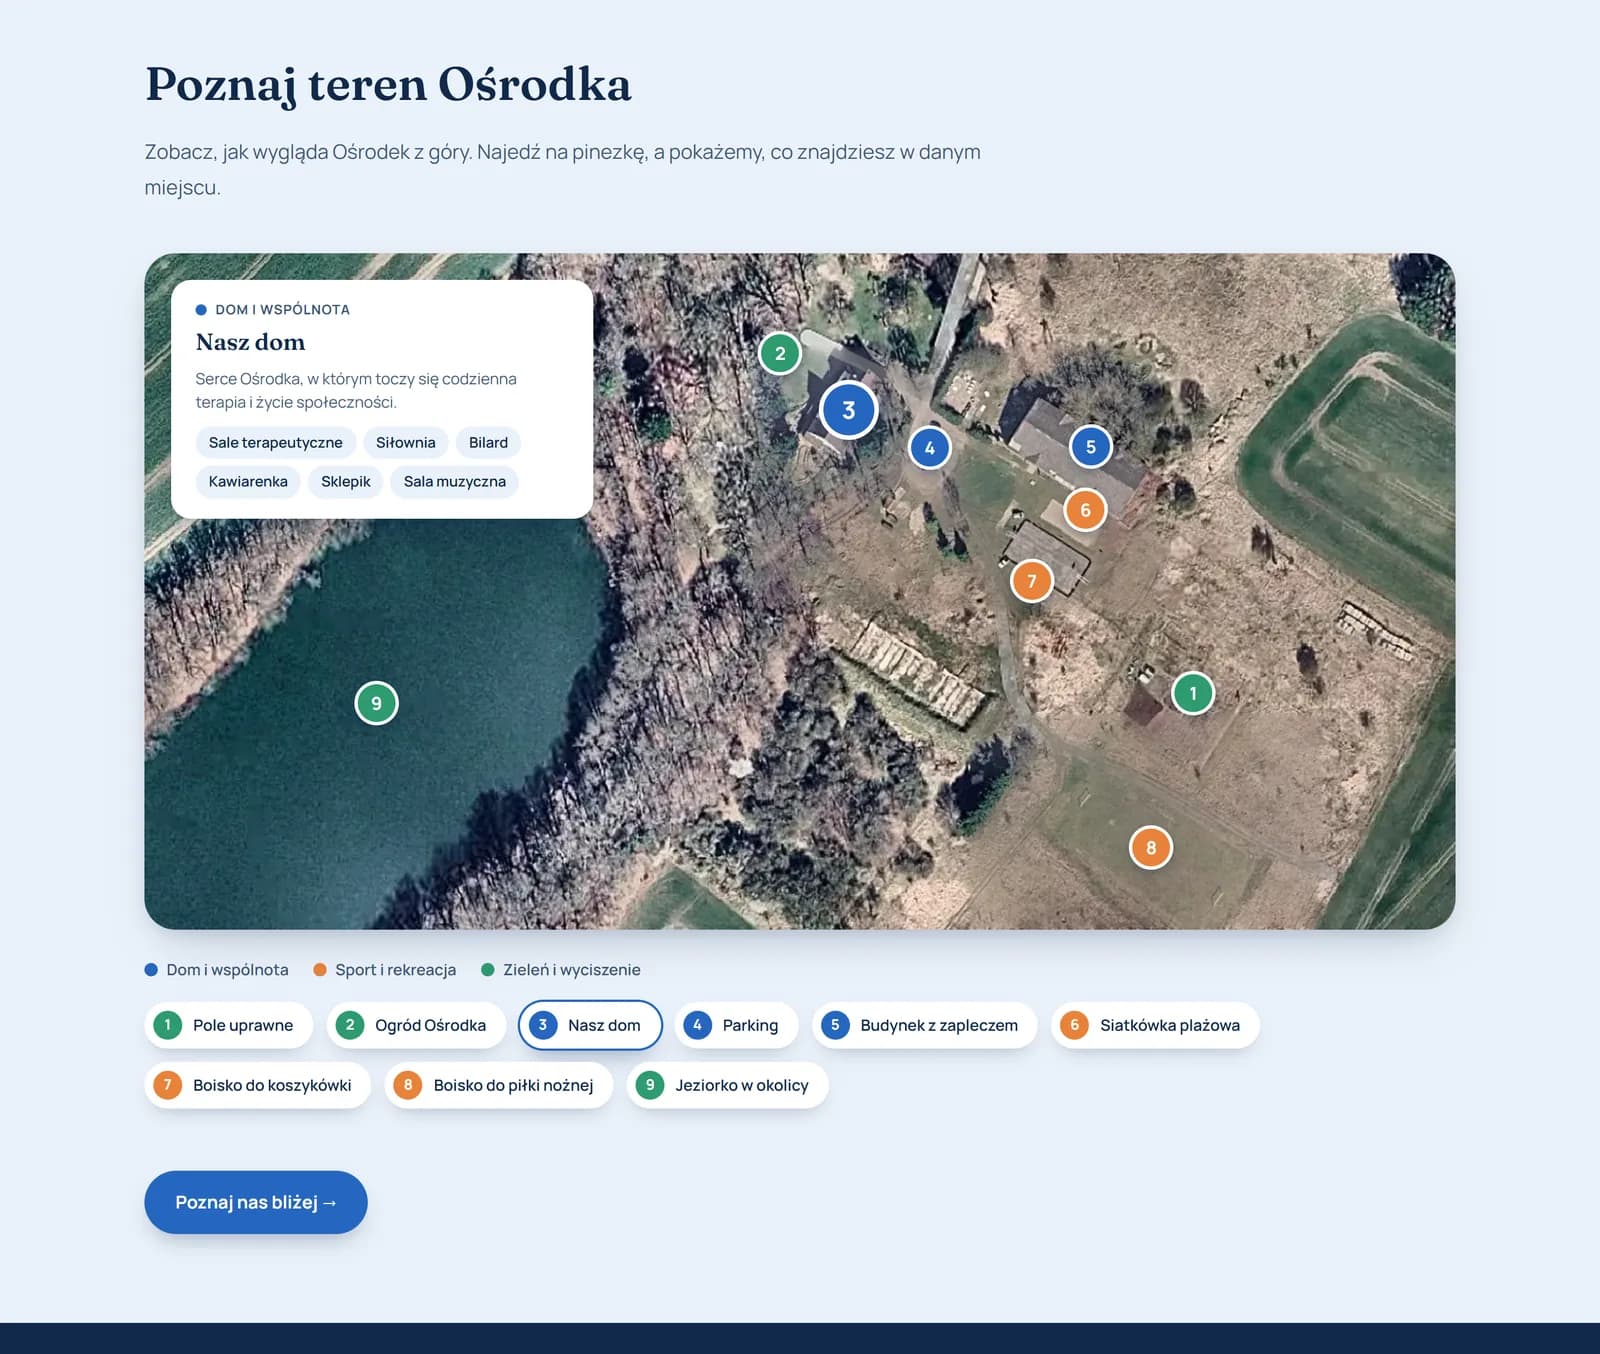Viewport: 1600px width, 1354px height.
Task: Click the Kawiarenka tag
Action: pos(248,482)
